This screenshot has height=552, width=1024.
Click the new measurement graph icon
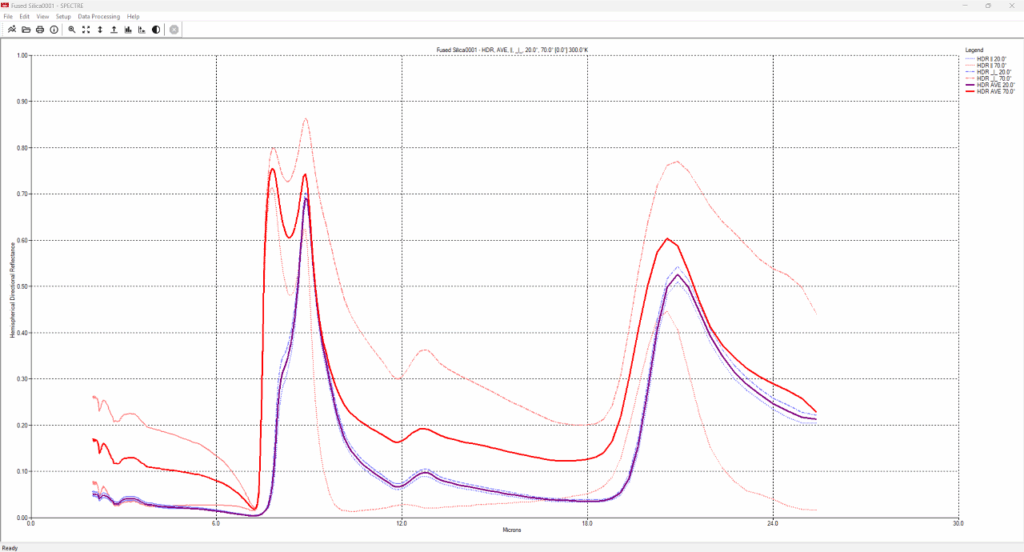point(11,30)
